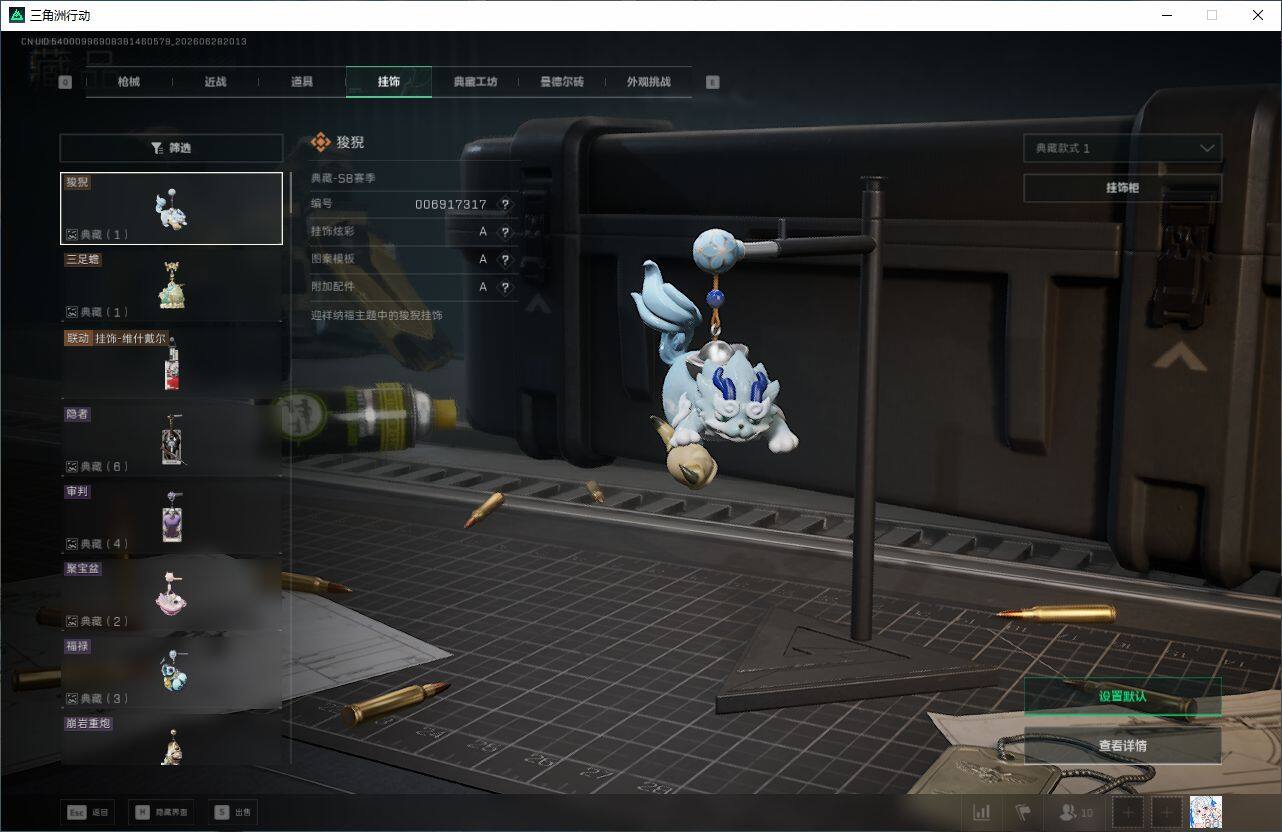Click the 典藏-S8赛季 label
The height and width of the screenshot is (832, 1282).
click(343, 178)
